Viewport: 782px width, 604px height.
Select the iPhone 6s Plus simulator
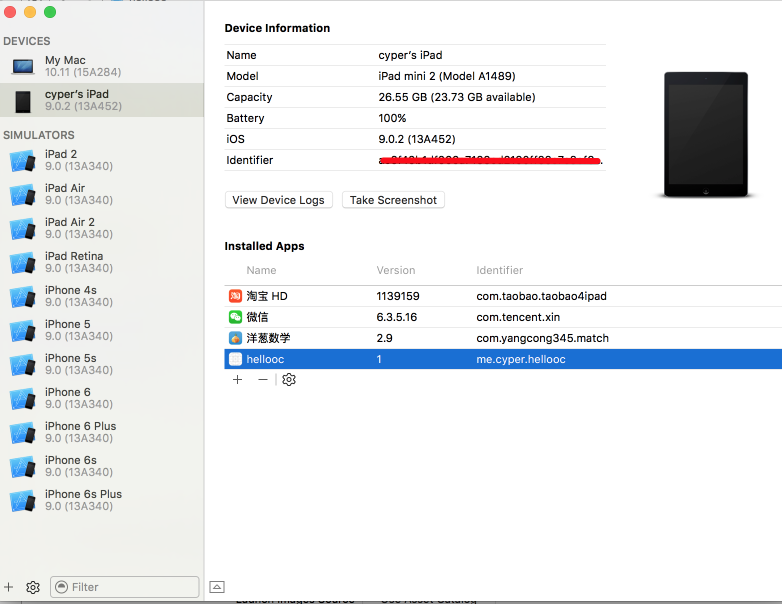tap(83, 500)
